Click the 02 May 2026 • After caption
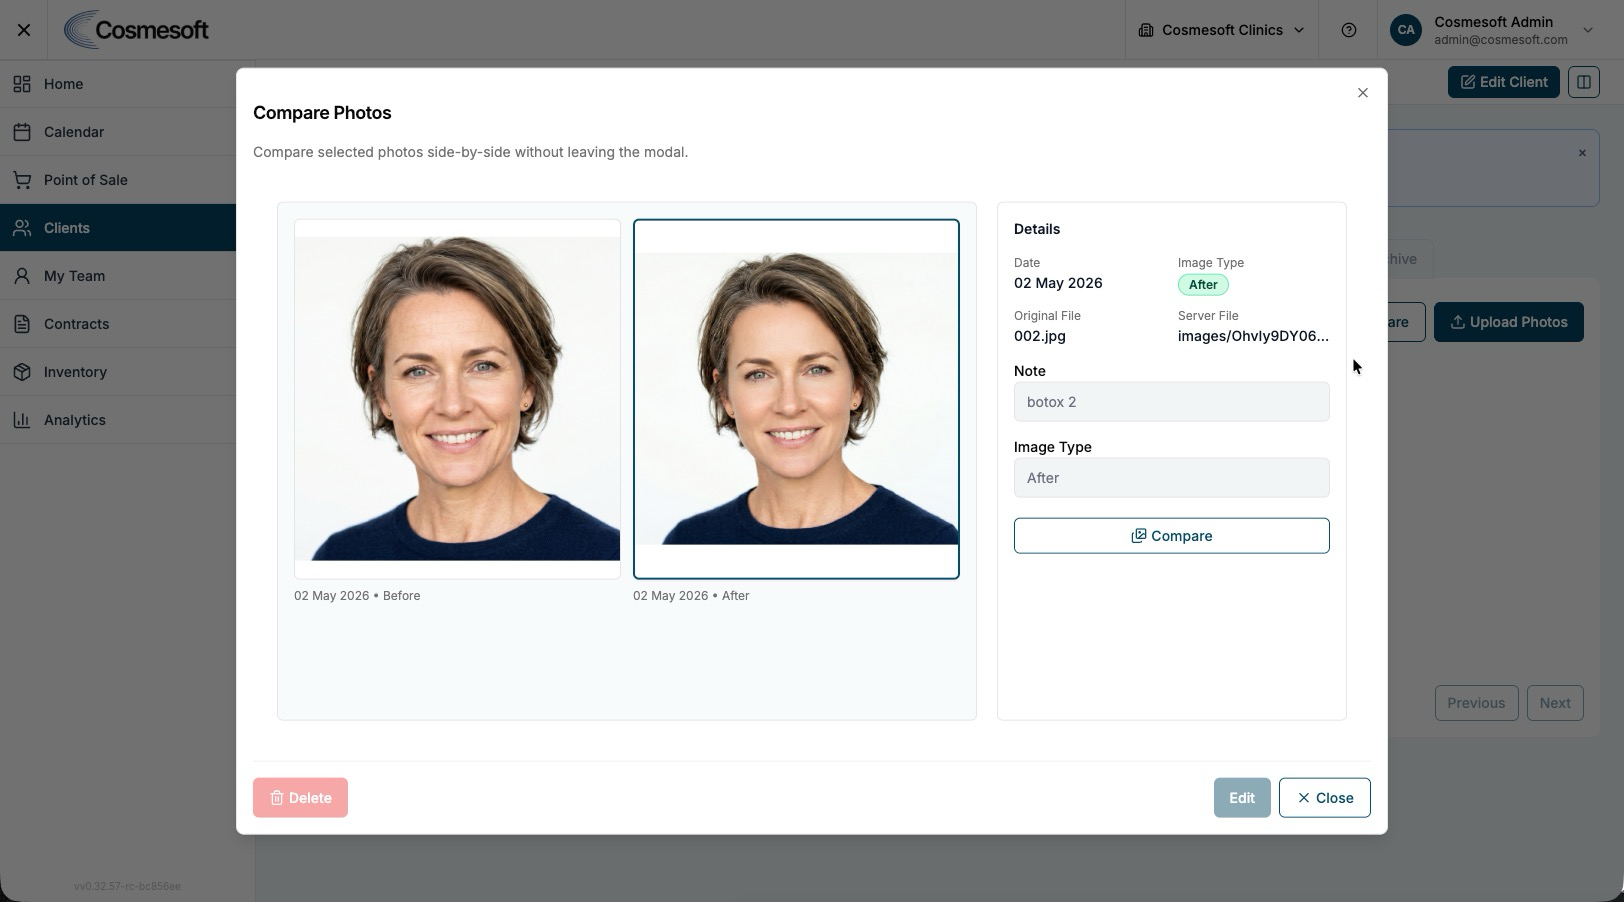 pyautogui.click(x=691, y=596)
